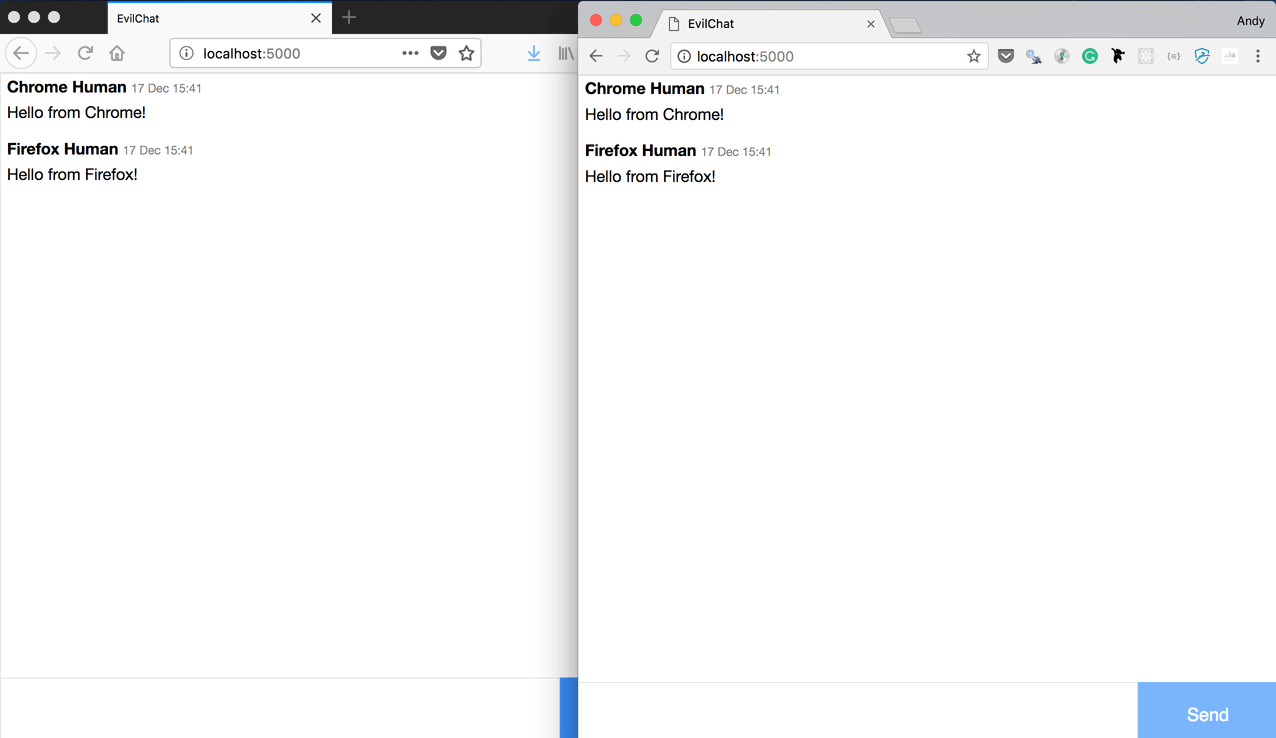This screenshot has width=1276, height=738.
Task: Click Firefox's back navigation arrow
Action: tap(20, 53)
